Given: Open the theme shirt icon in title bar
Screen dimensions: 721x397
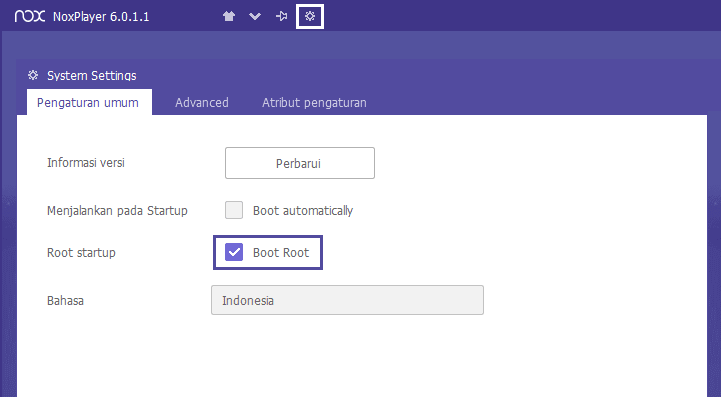Looking at the screenshot, I should [x=229, y=17].
